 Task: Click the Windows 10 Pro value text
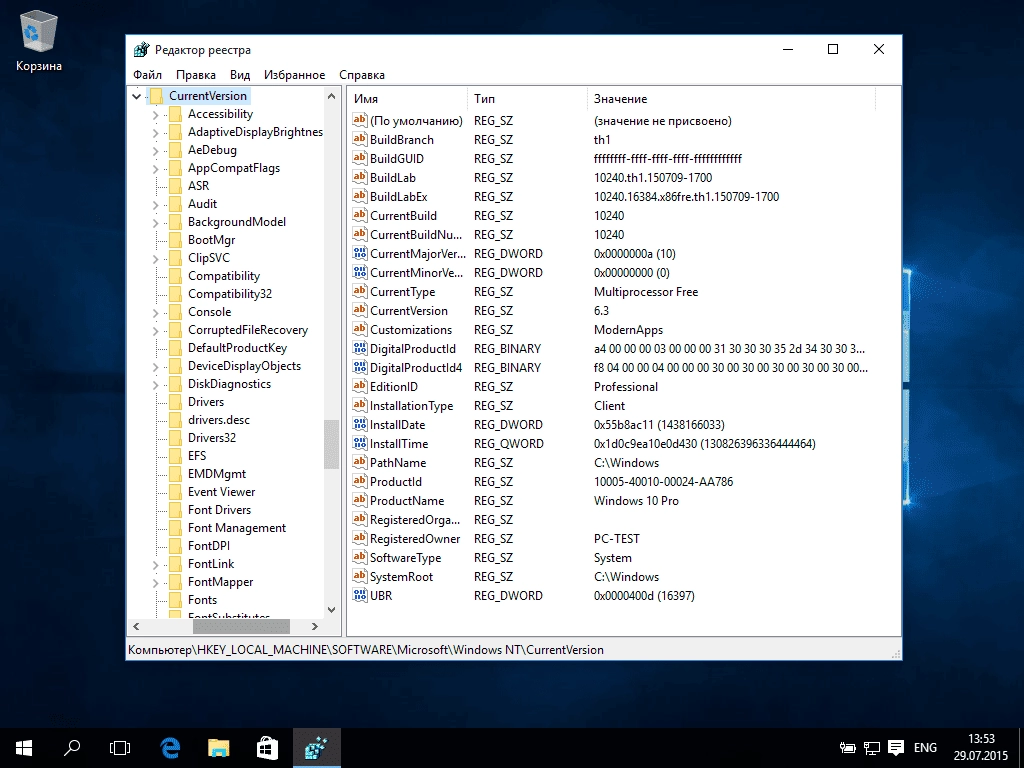[636, 501]
